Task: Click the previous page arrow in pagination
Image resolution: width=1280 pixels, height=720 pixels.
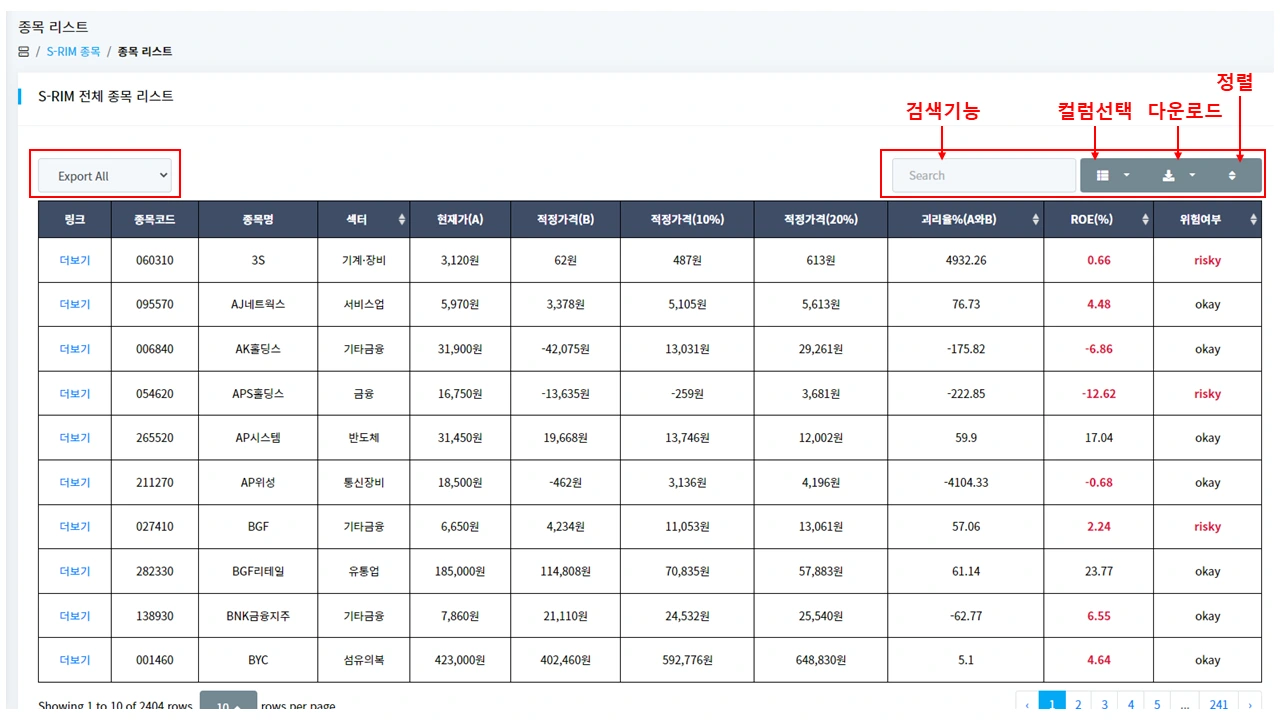Action: (1027, 703)
